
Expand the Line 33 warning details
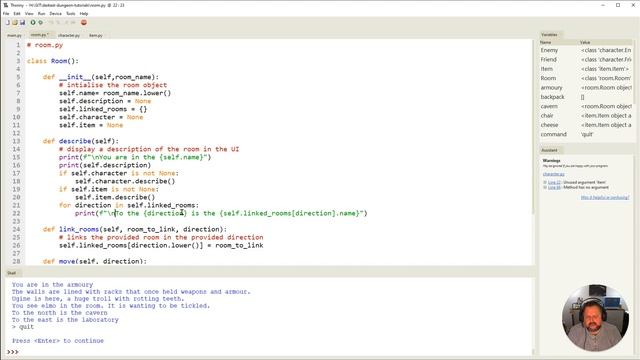[x=544, y=187]
